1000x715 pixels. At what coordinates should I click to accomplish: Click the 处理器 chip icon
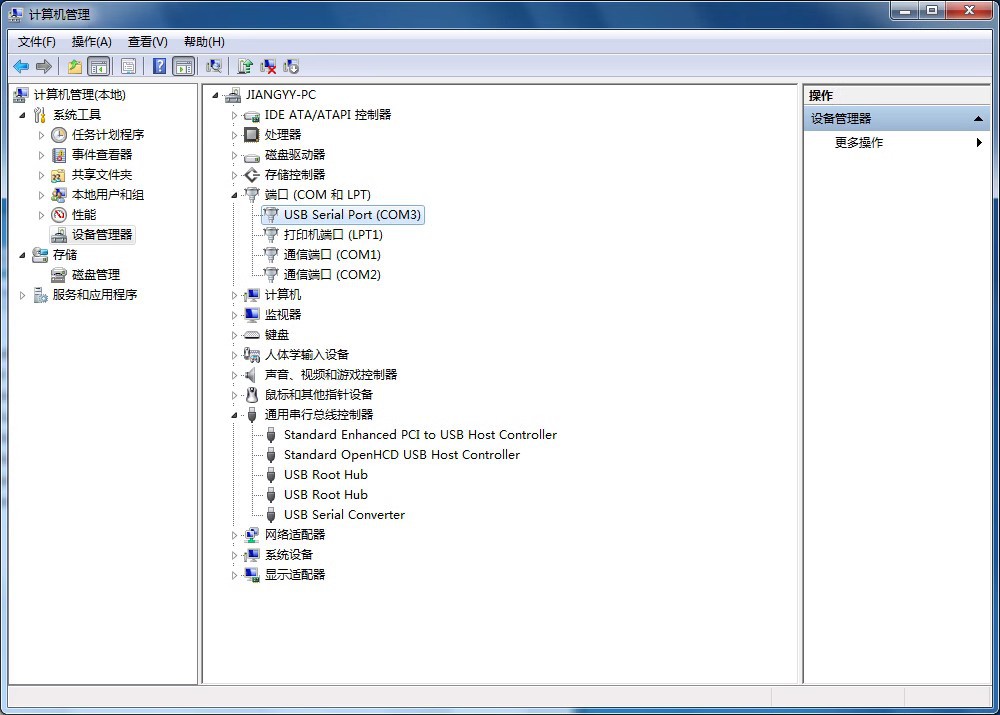252,135
